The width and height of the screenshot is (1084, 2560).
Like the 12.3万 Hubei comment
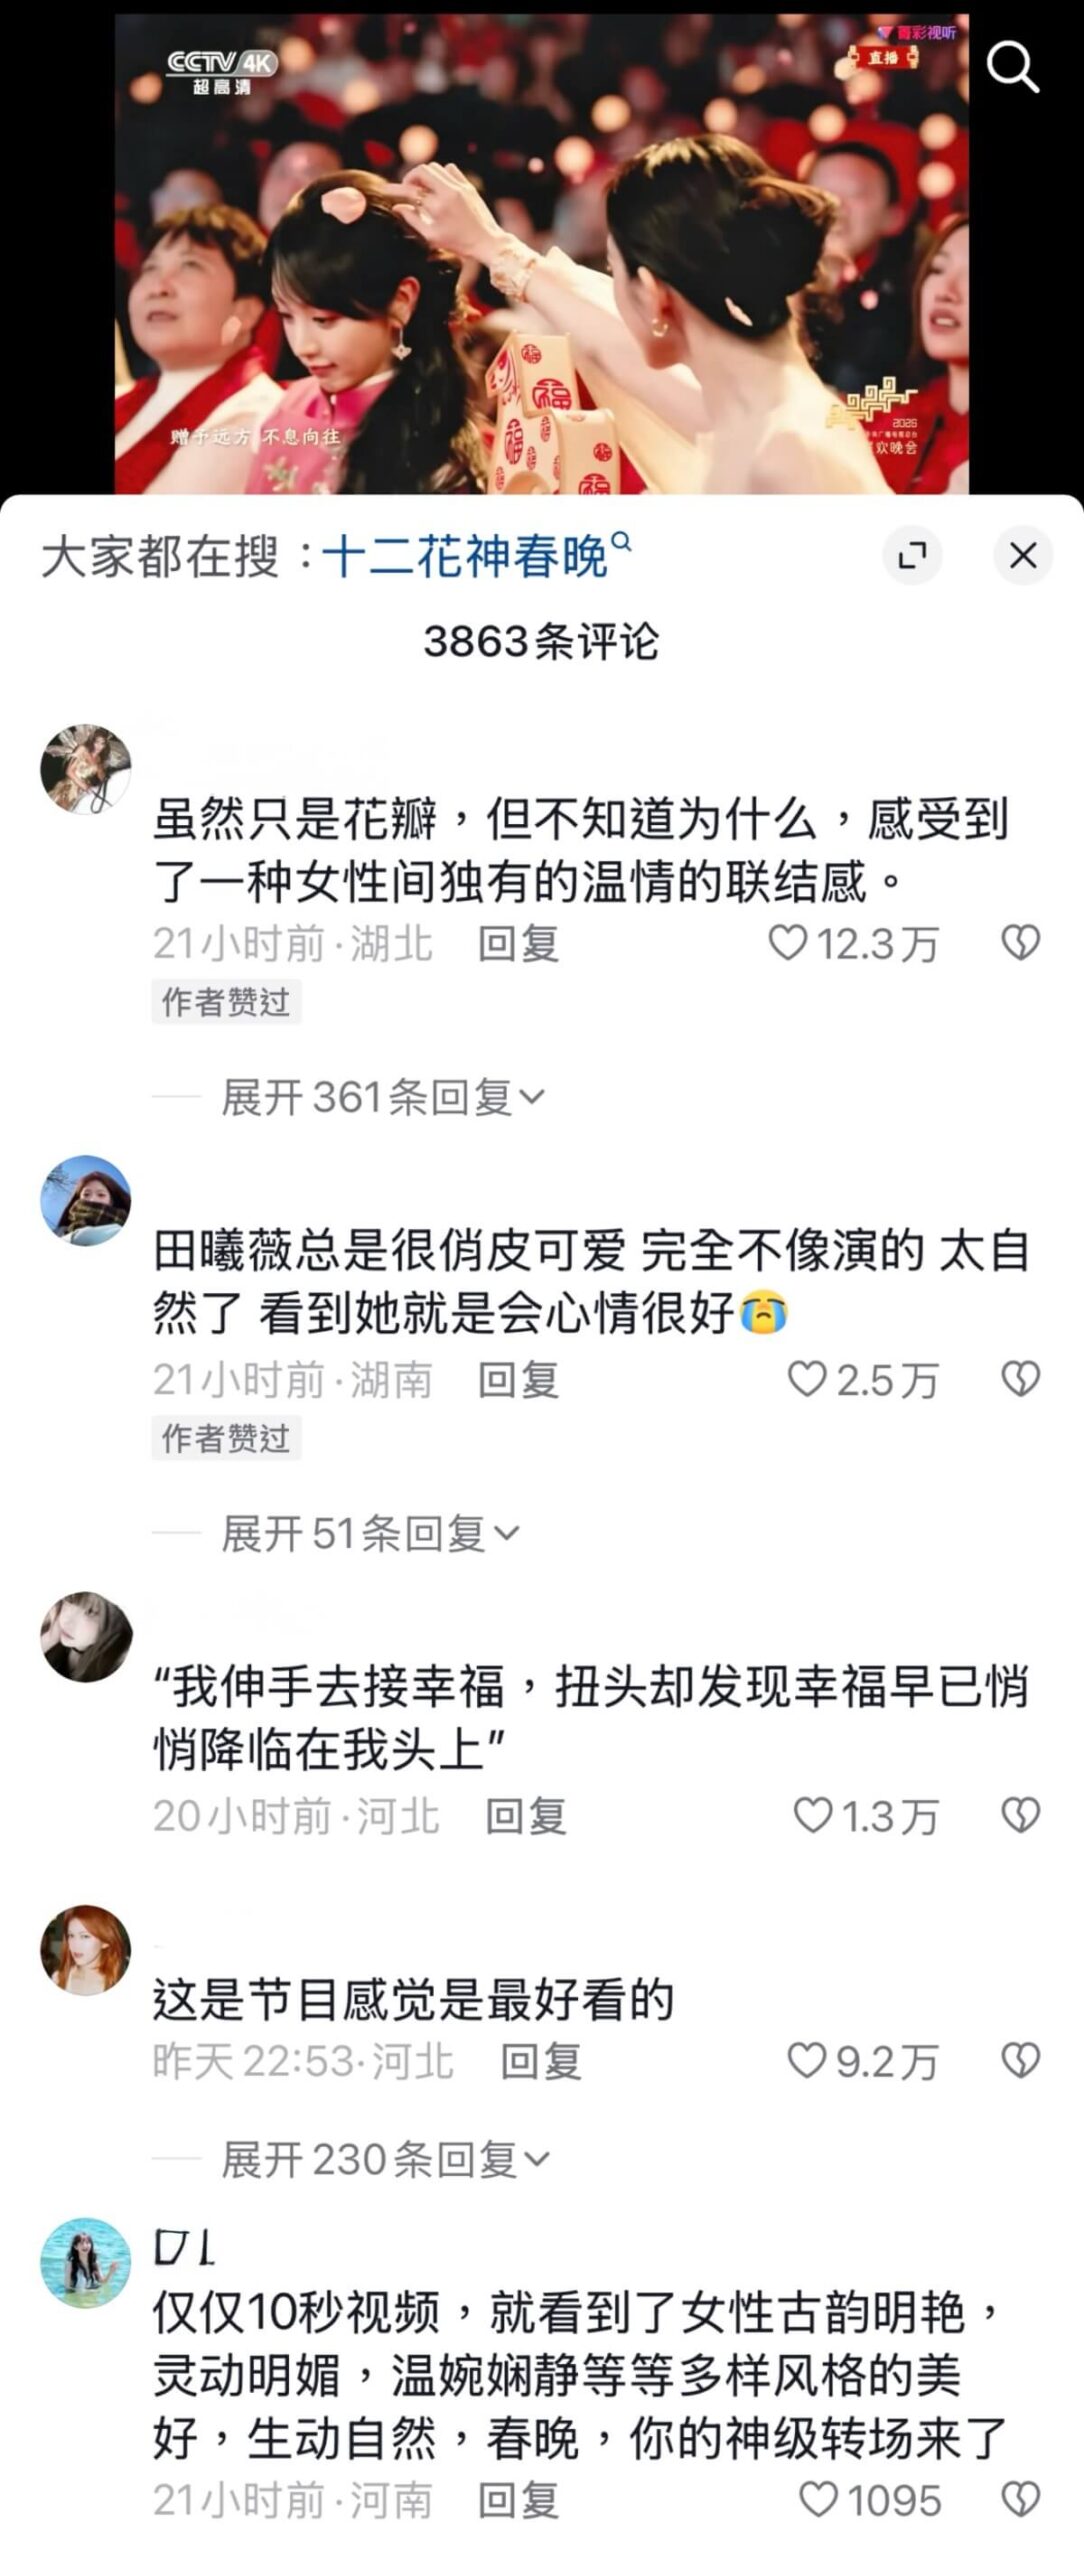click(787, 943)
